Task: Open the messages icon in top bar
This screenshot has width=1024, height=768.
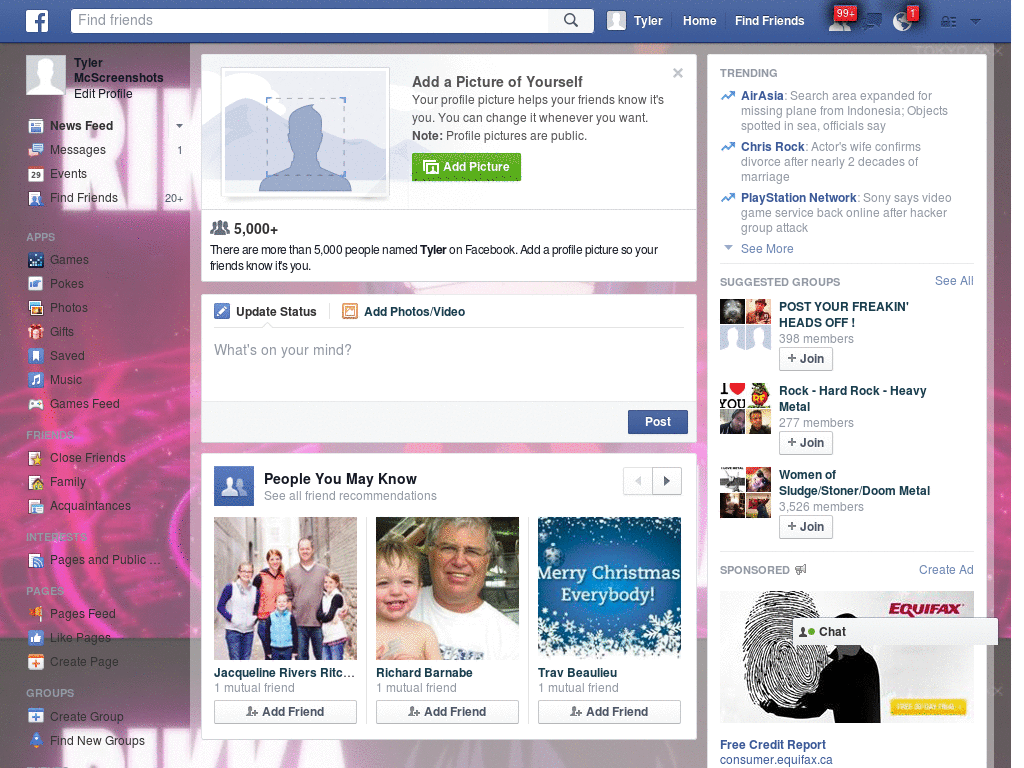Action: [871, 22]
